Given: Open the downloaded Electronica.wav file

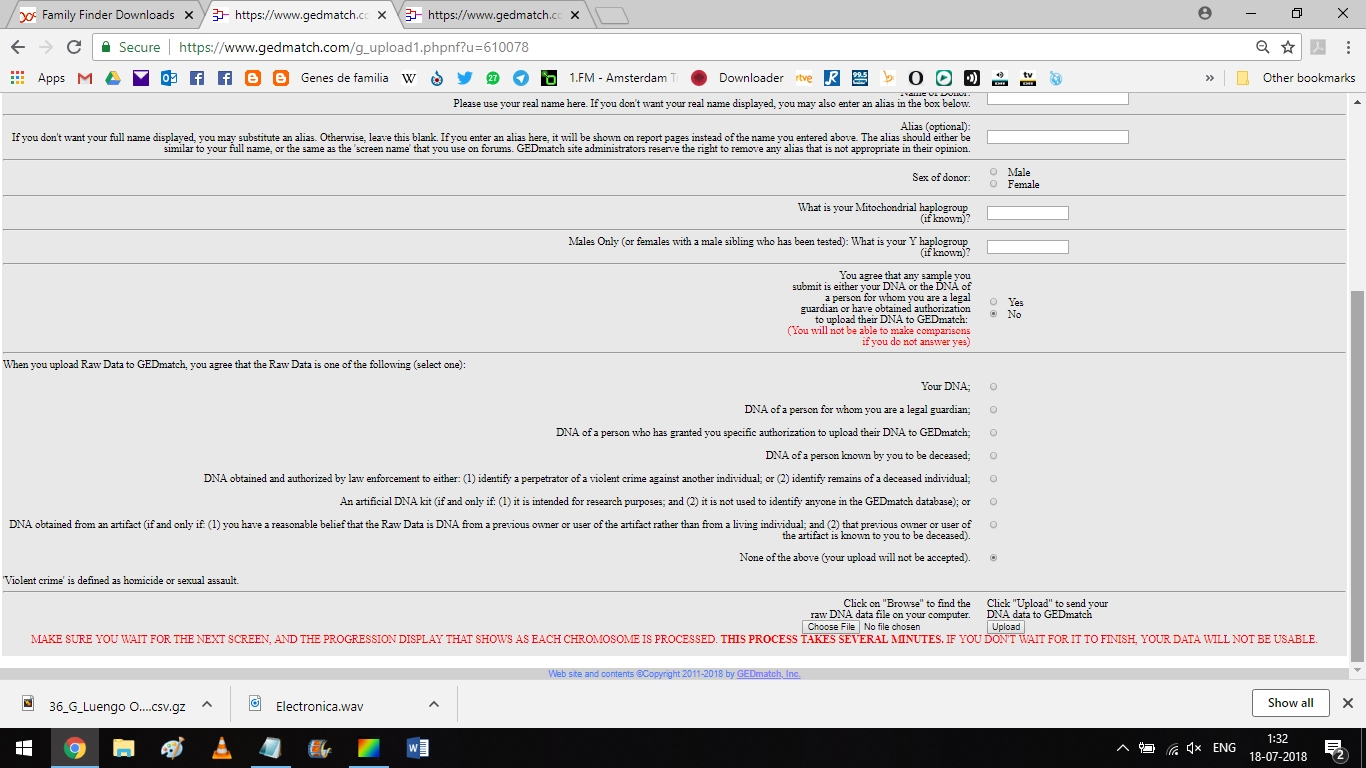Looking at the screenshot, I should click(x=321, y=705).
